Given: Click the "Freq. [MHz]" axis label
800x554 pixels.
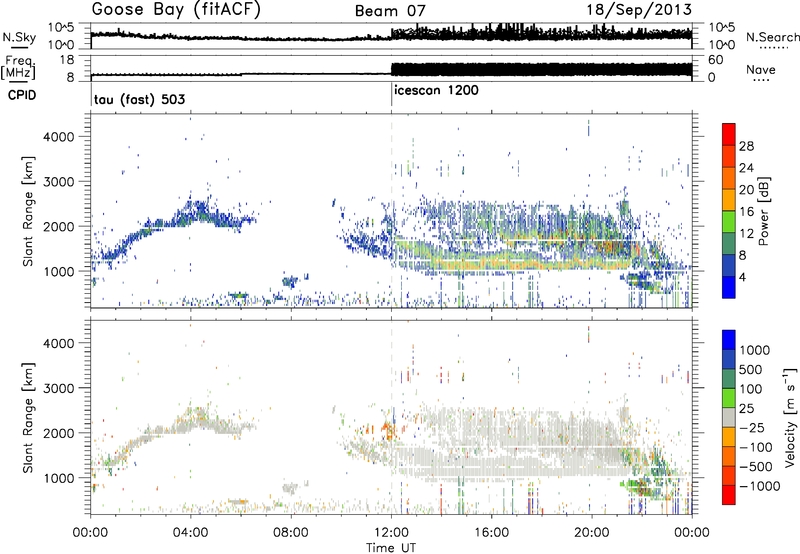Looking at the screenshot, I should 18,67.
